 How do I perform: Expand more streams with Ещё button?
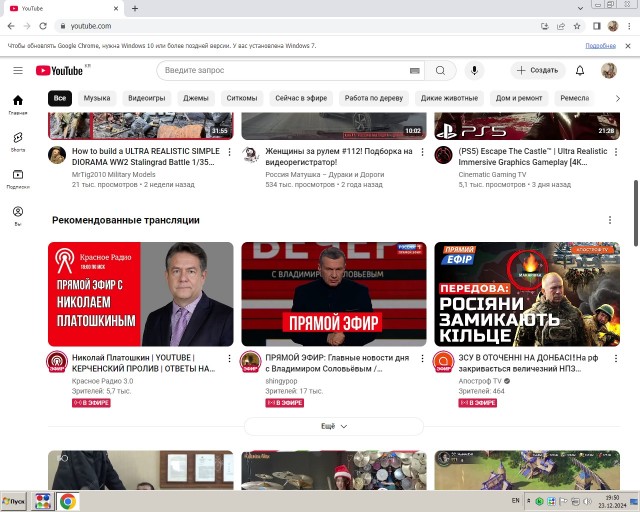(x=333, y=426)
